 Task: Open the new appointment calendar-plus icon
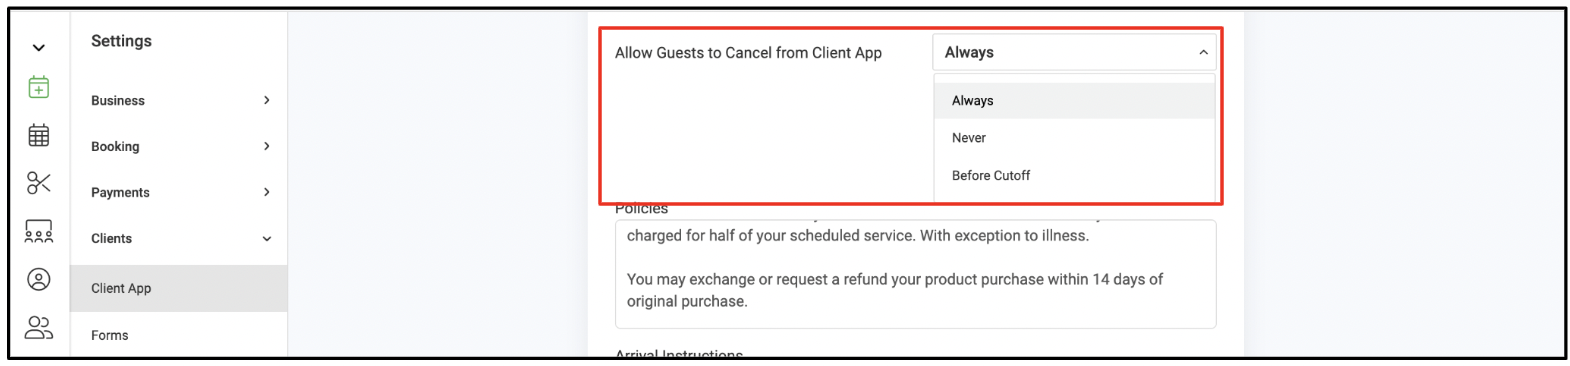pyautogui.click(x=38, y=88)
